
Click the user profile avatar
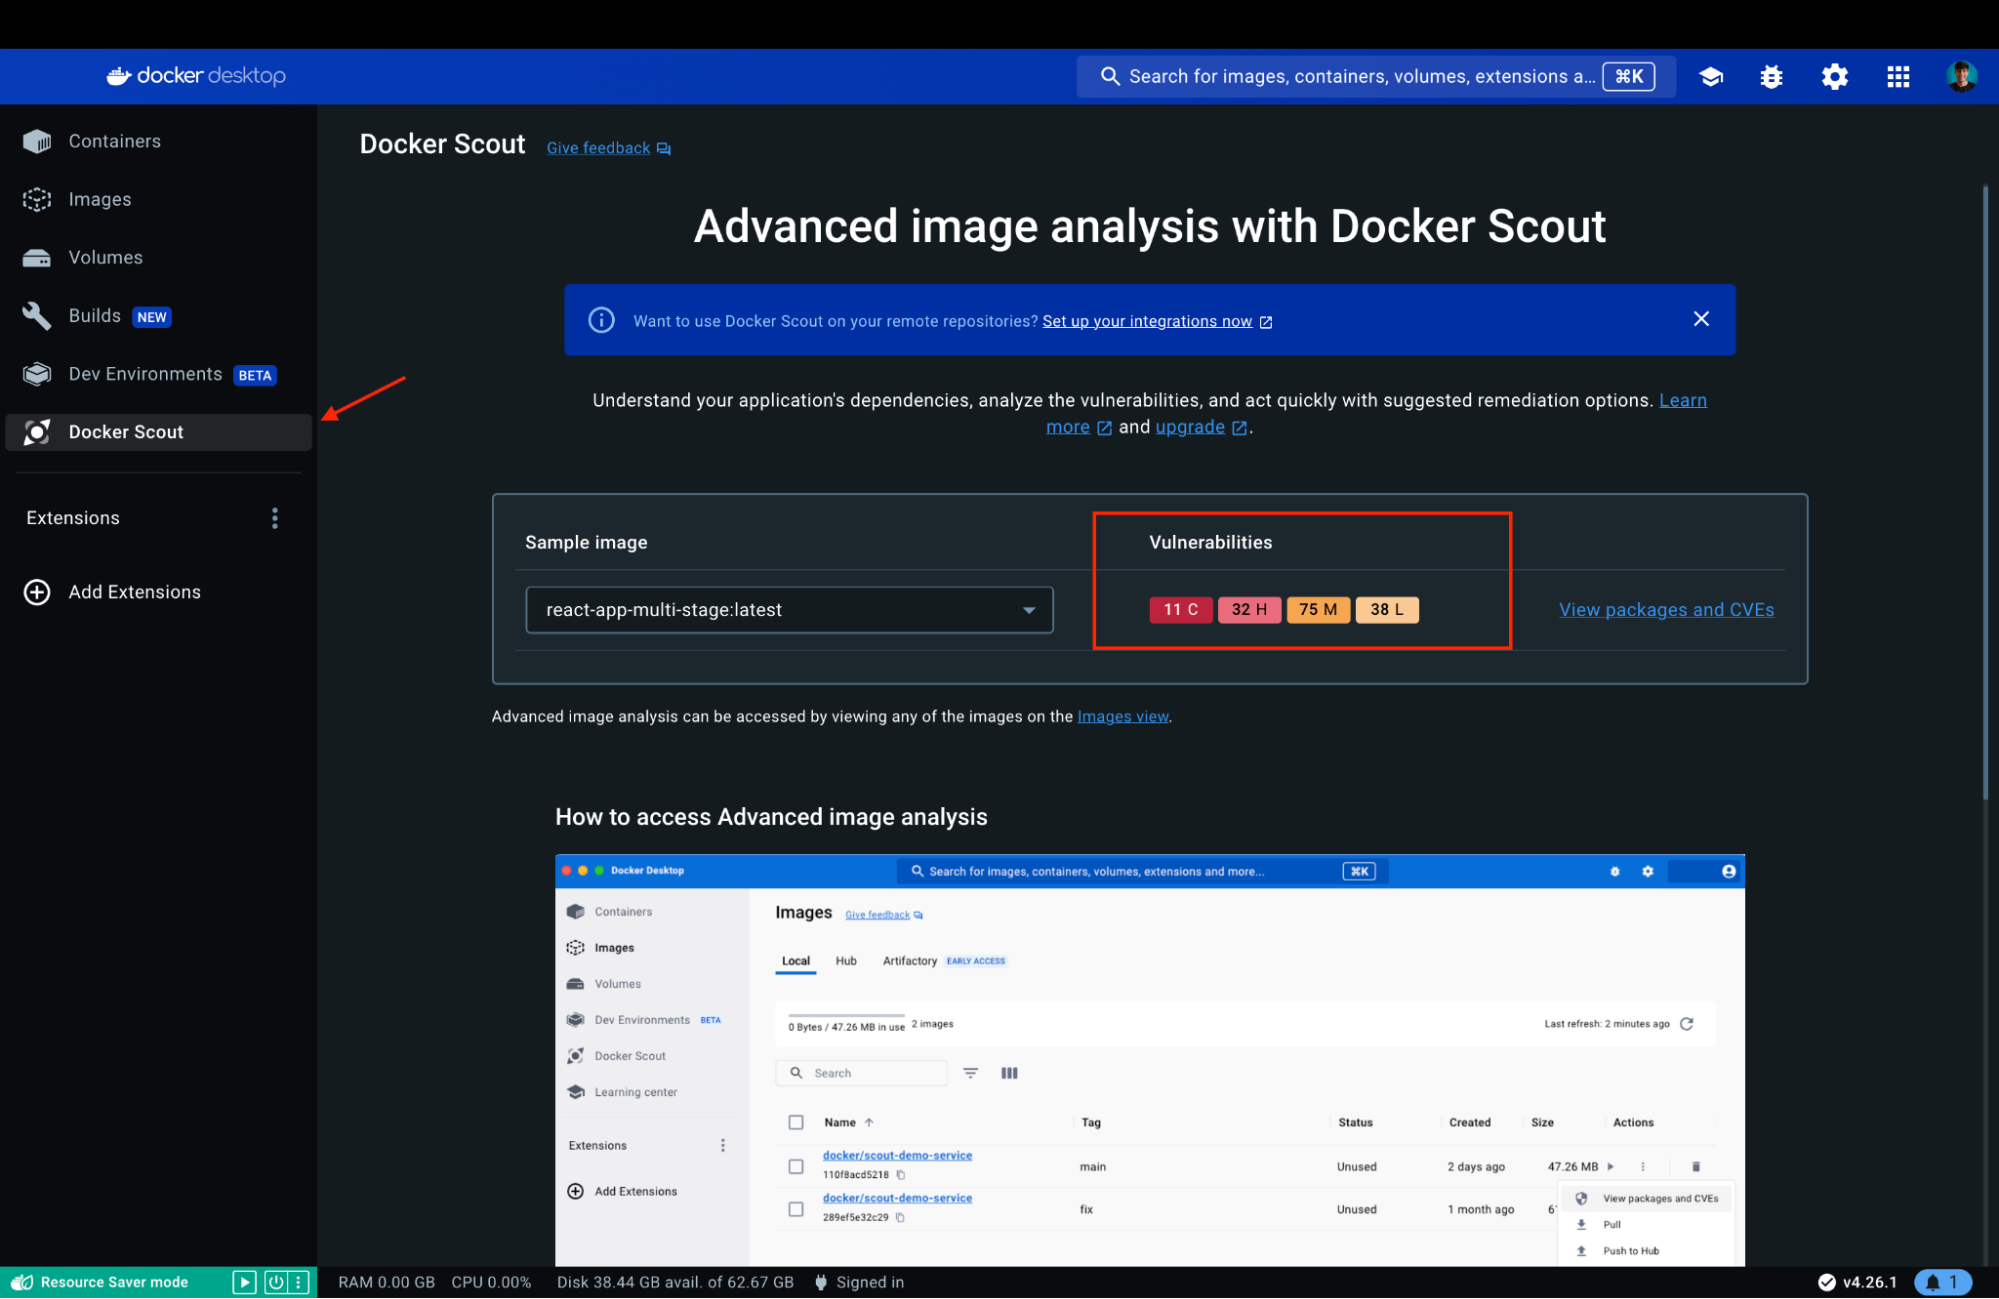pos(1960,77)
